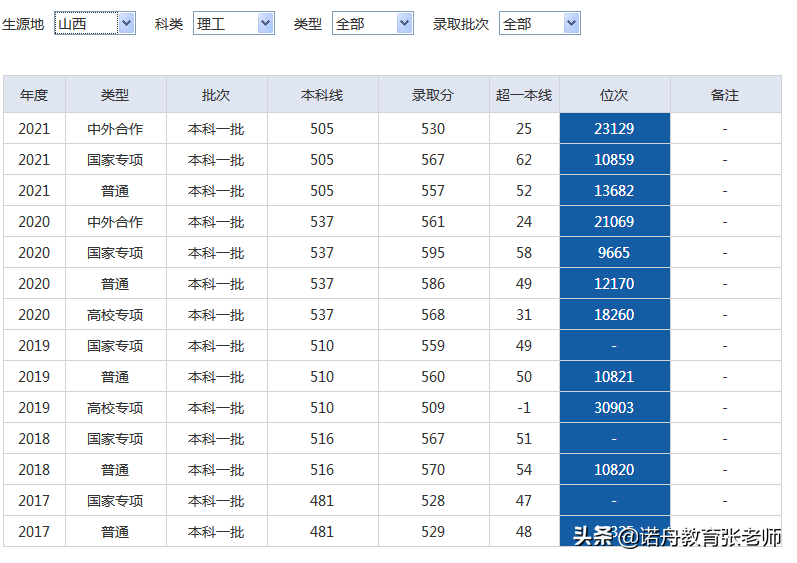Open the 科类 dropdown showing 理工
The image size is (797, 563).
click(234, 23)
